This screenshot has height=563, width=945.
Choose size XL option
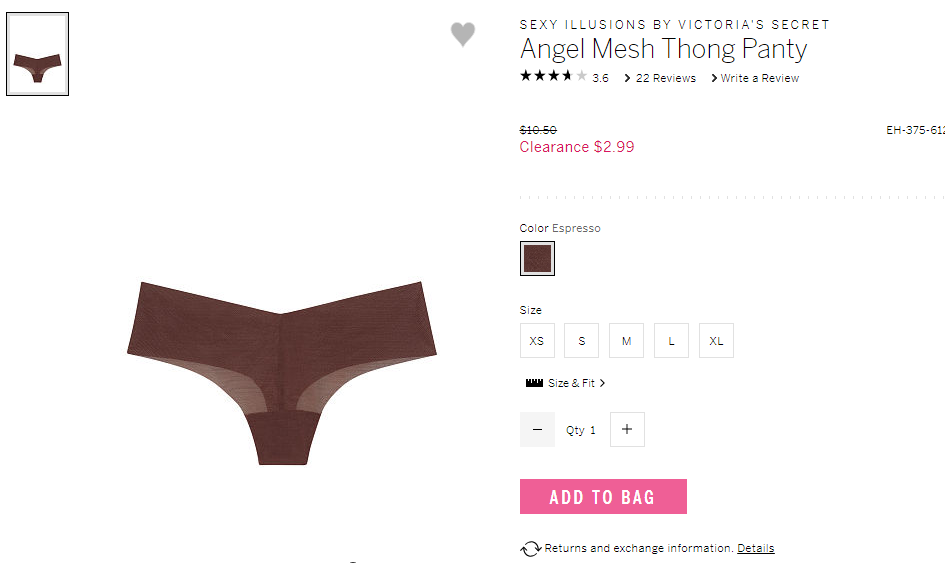coord(716,341)
